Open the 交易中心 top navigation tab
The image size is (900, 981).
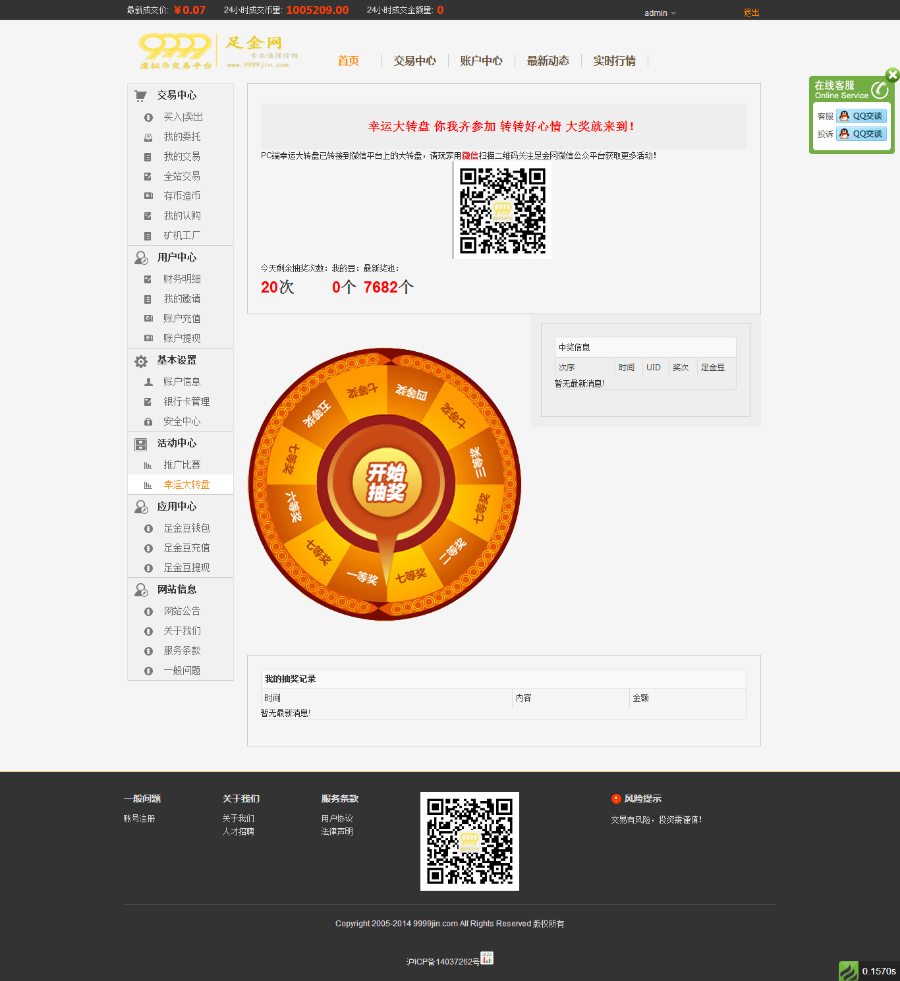click(x=415, y=61)
